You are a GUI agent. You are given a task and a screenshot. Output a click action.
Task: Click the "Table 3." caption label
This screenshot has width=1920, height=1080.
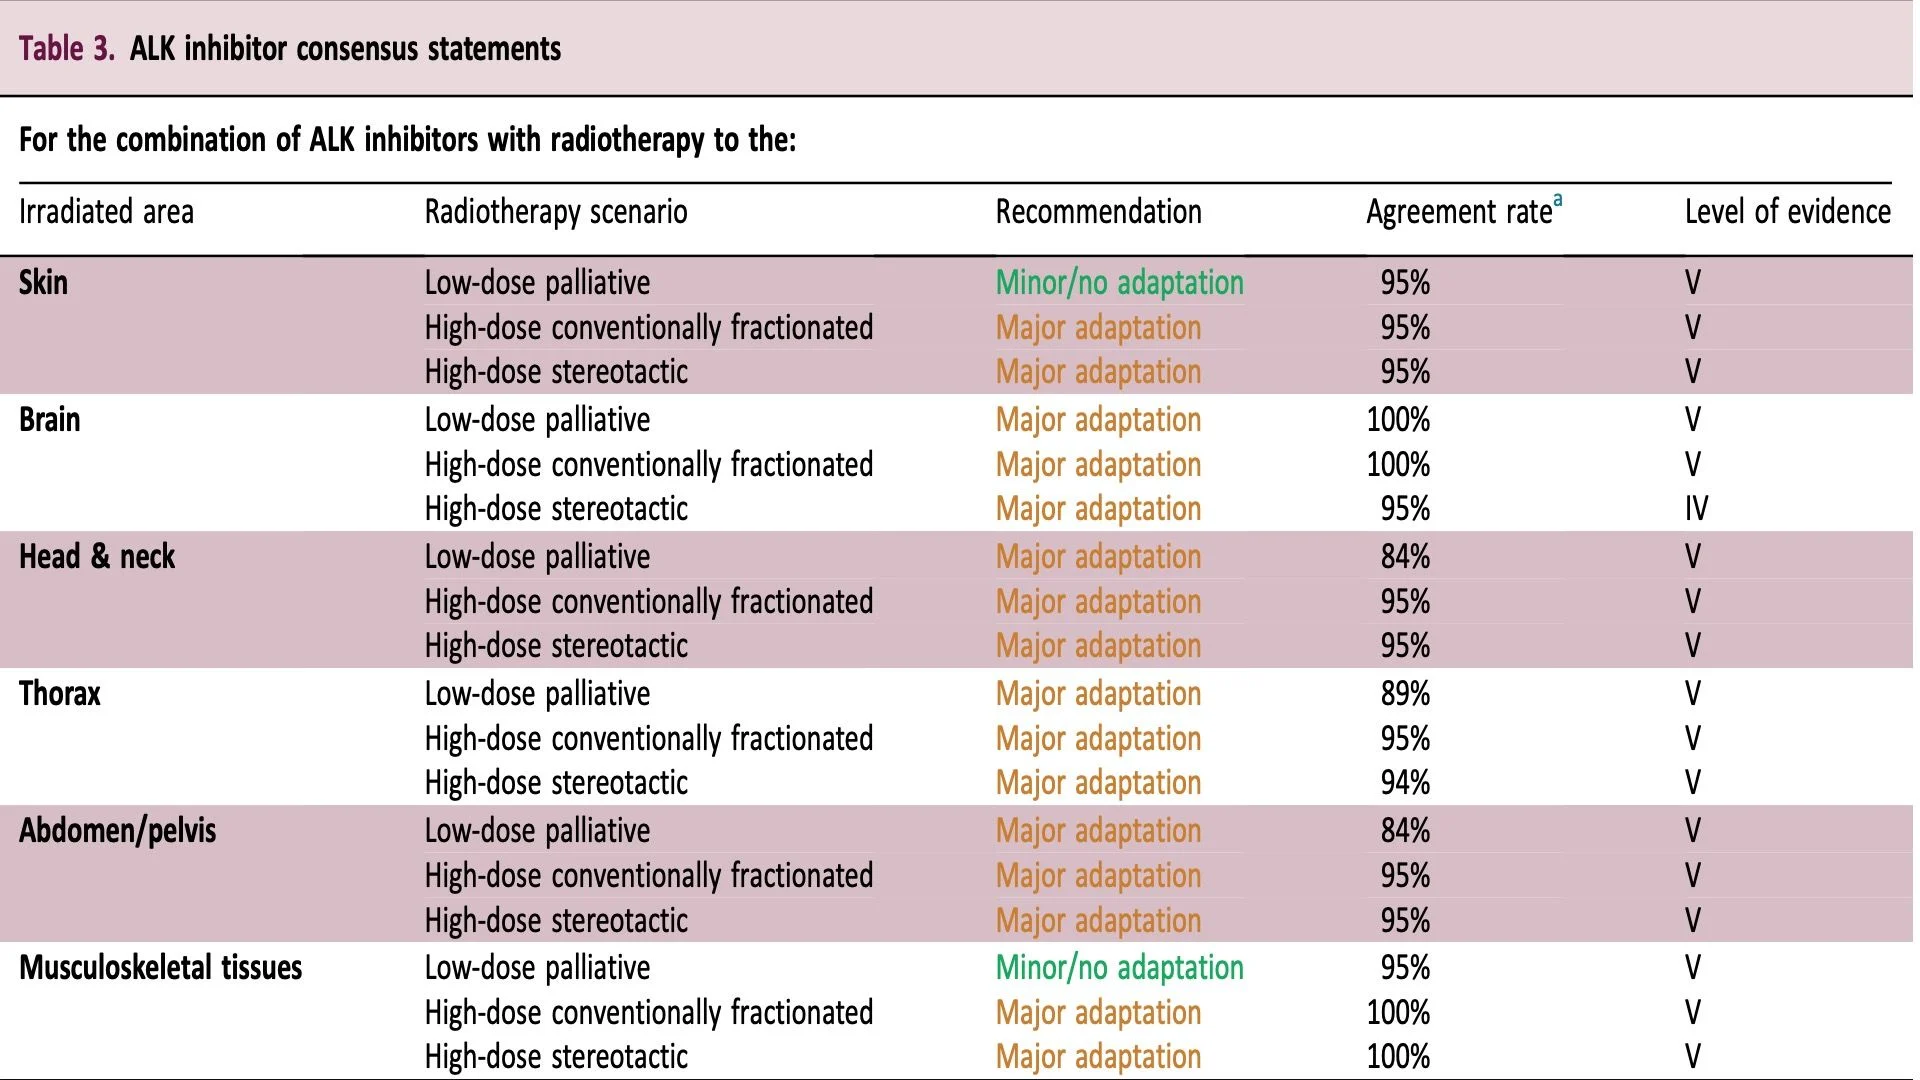pos(66,48)
